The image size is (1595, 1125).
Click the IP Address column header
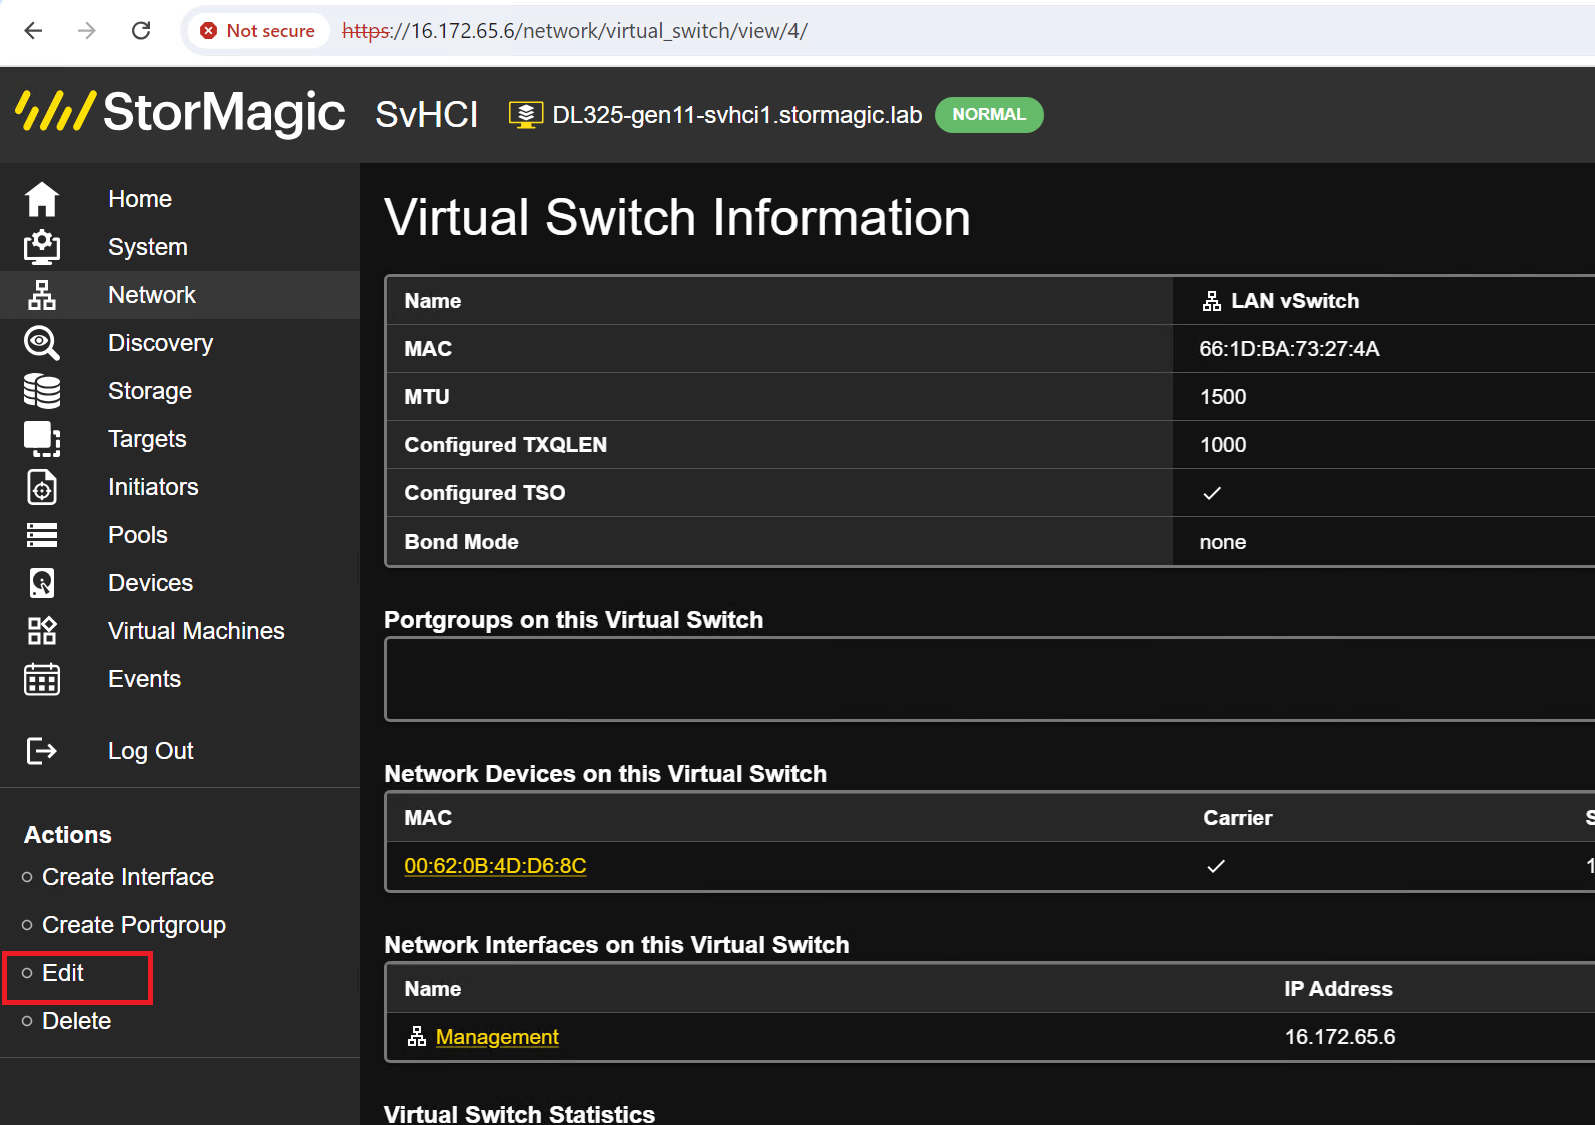[x=1338, y=989]
